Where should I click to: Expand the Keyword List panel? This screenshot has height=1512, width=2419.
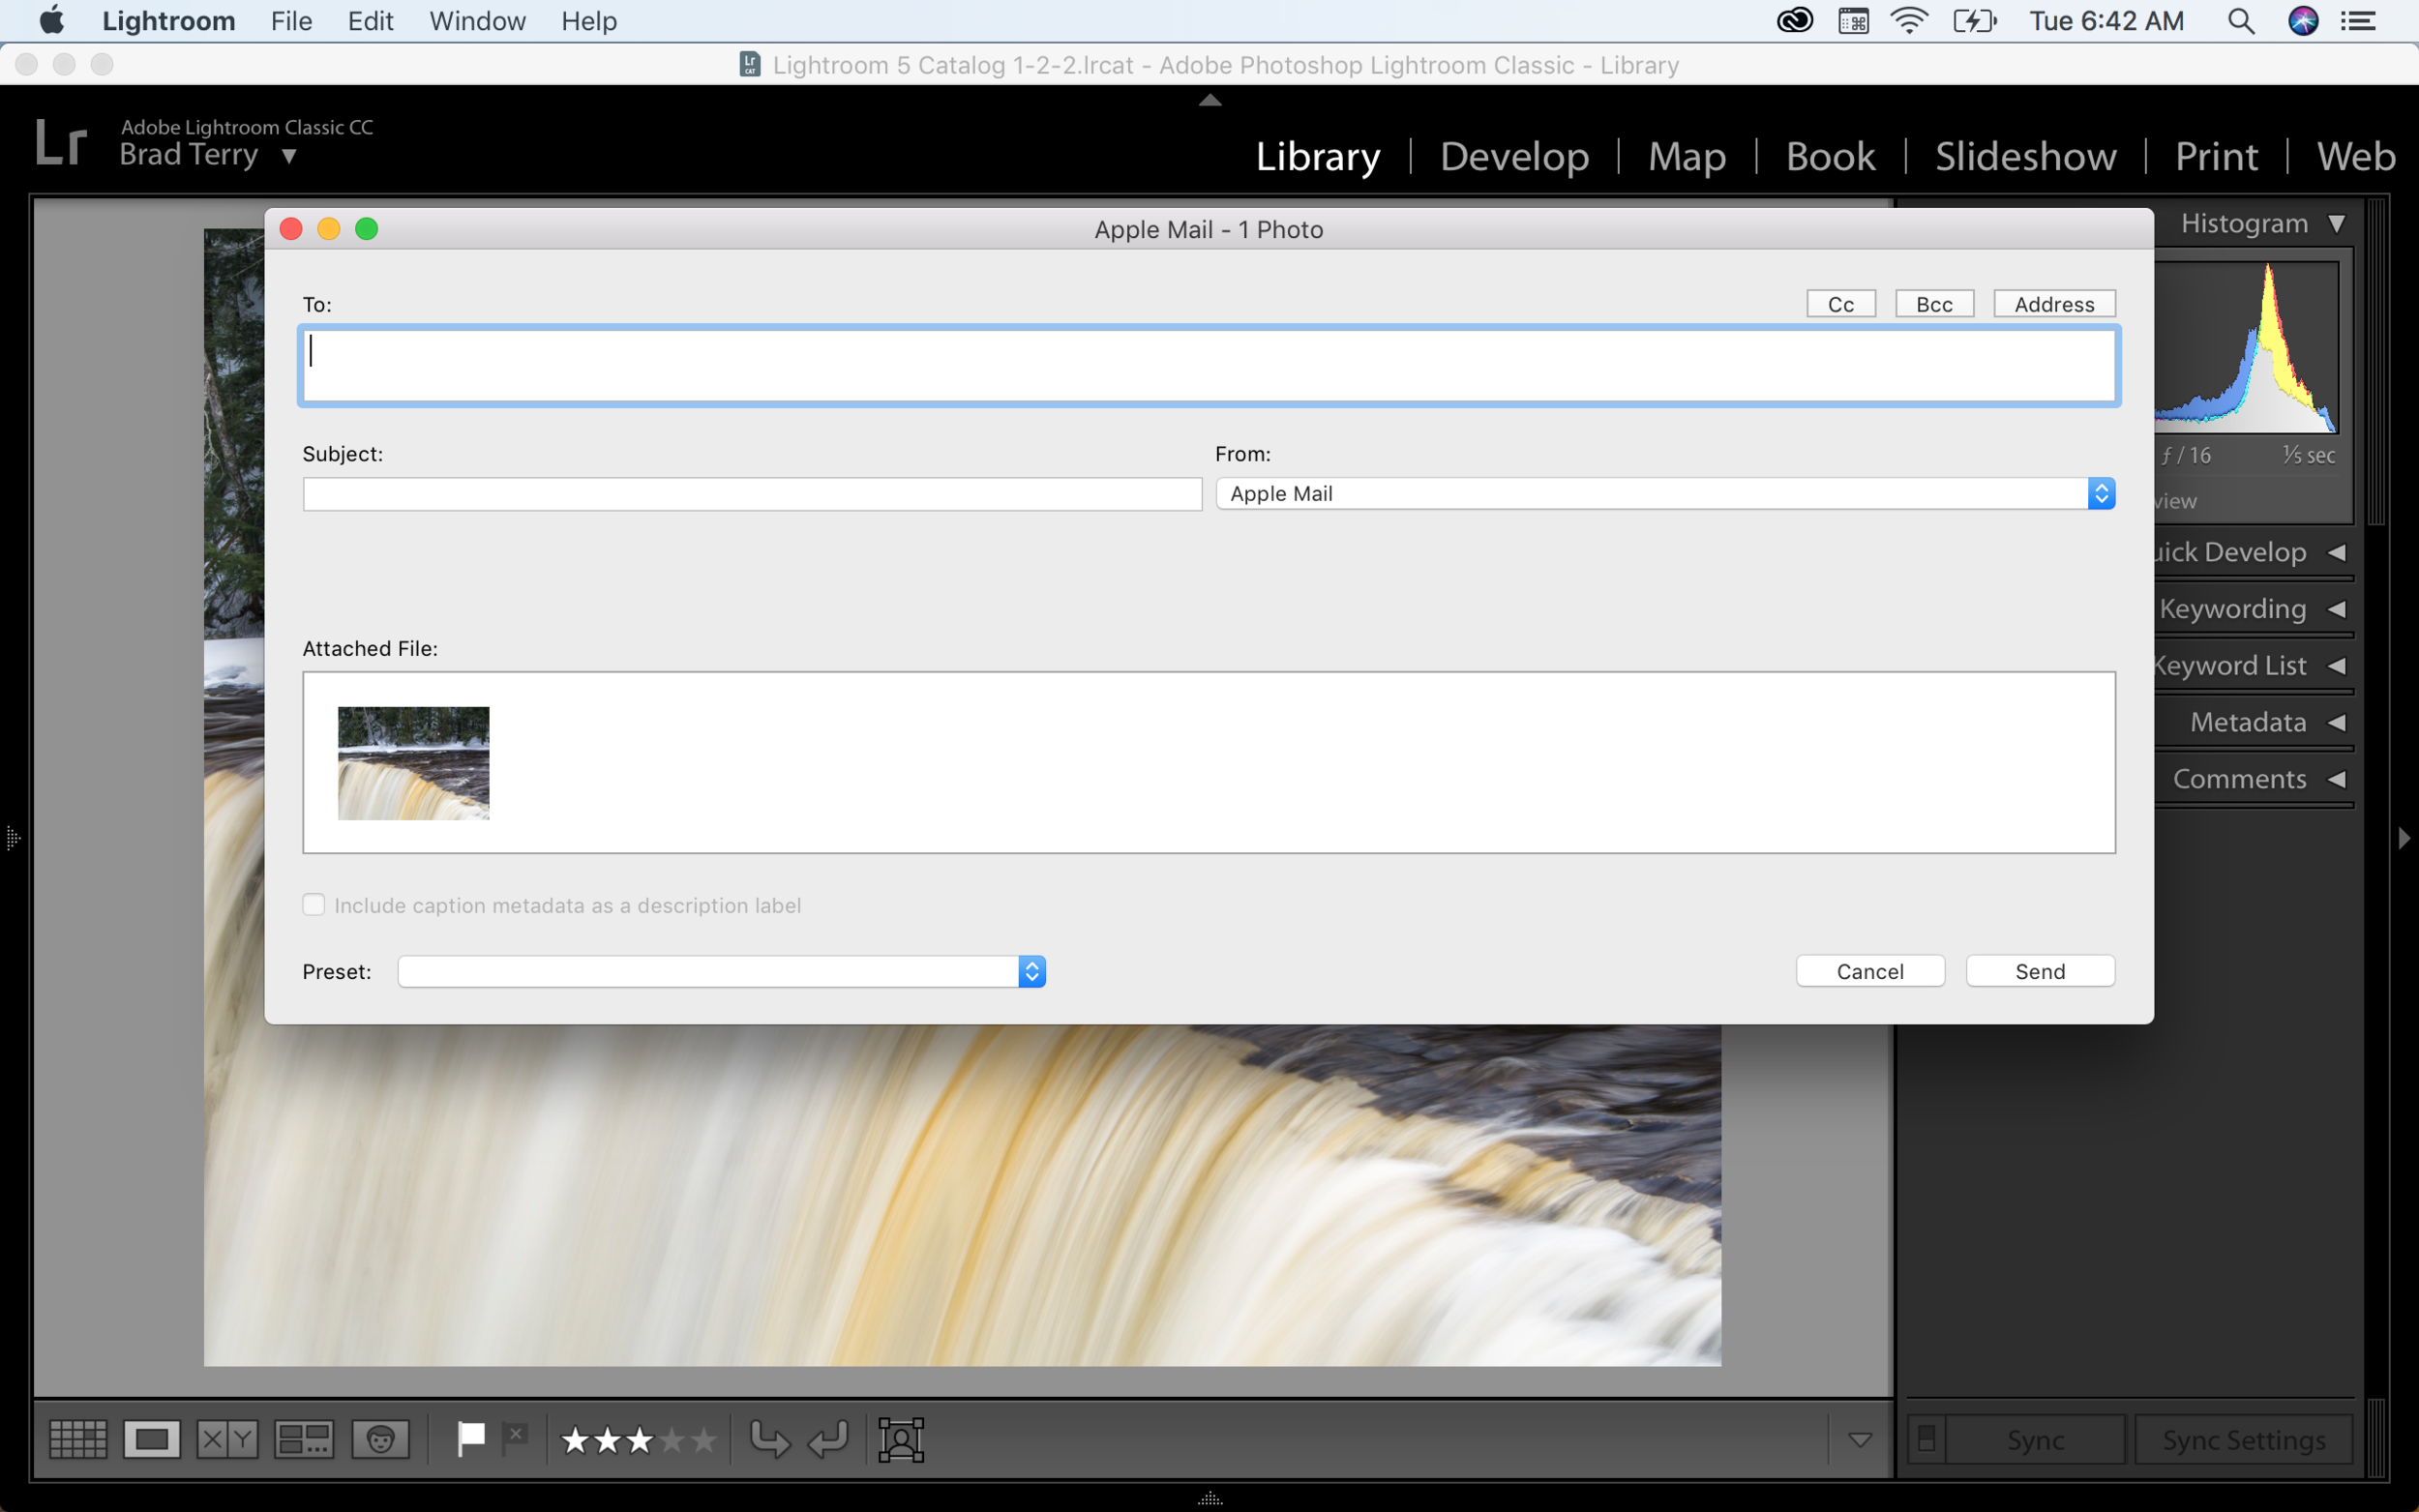click(x=2336, y=666)
